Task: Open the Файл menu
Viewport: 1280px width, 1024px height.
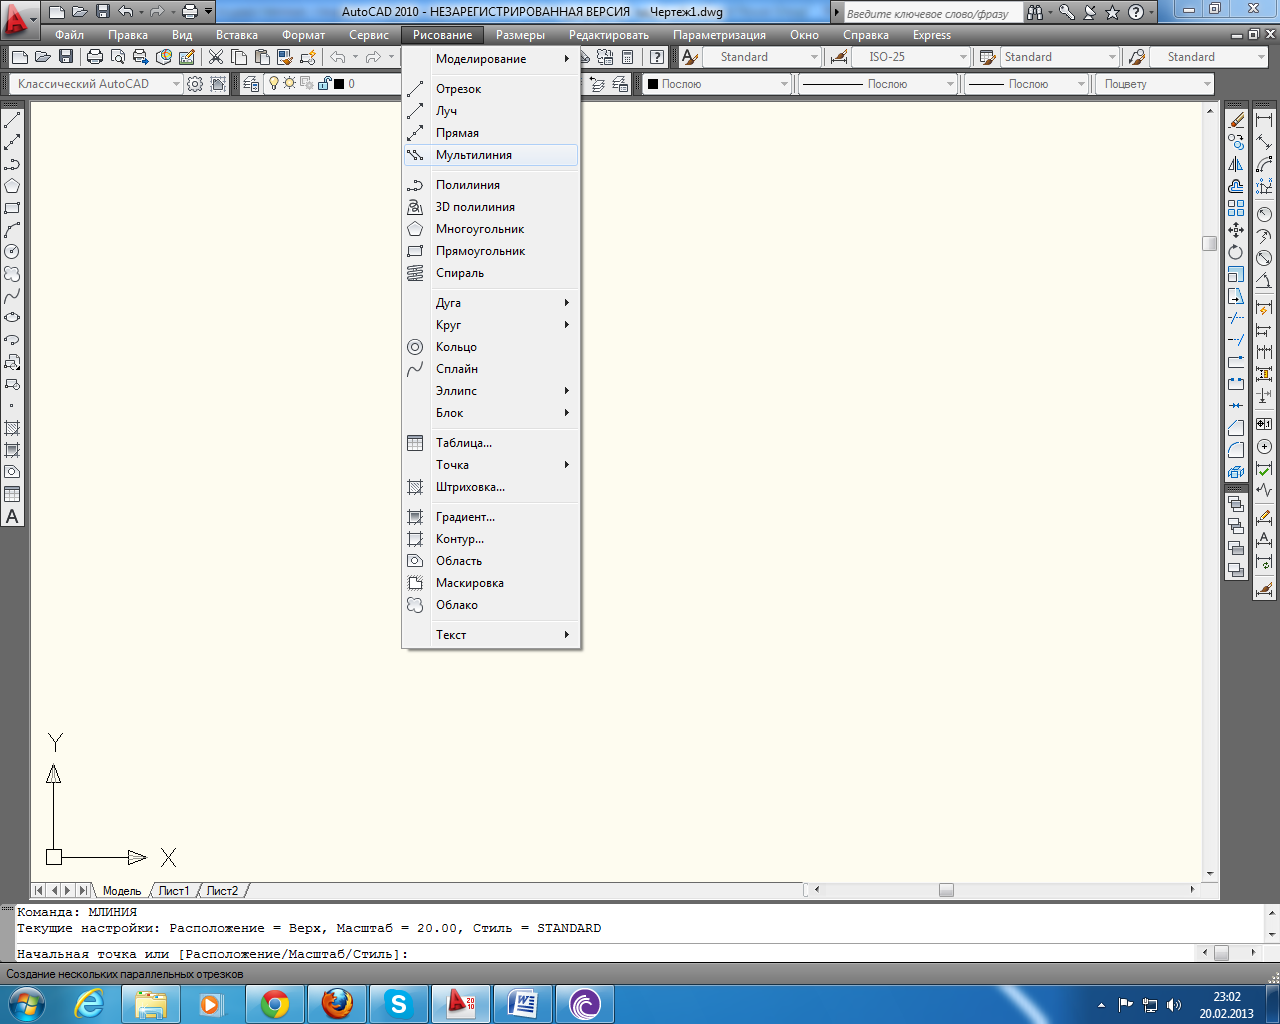Action: pos(70,35)
